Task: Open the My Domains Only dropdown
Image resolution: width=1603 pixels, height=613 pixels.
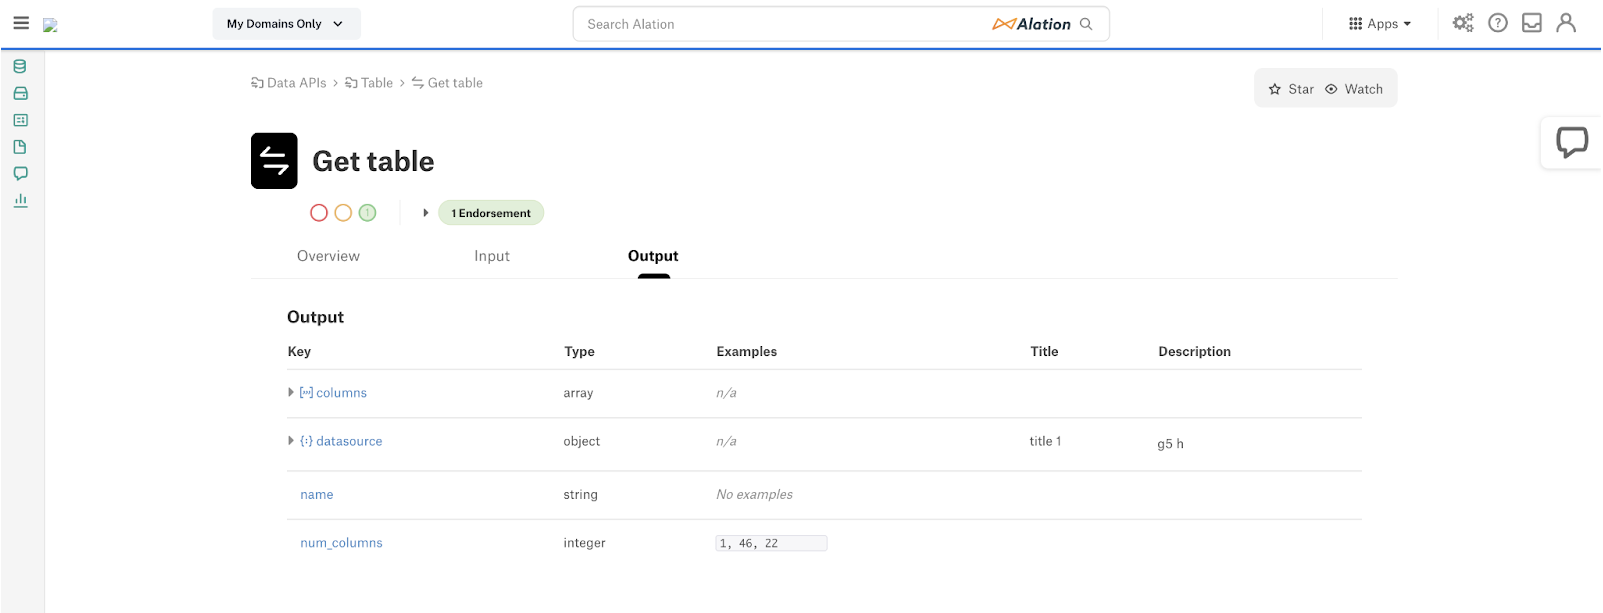Action: click(286, 24)
